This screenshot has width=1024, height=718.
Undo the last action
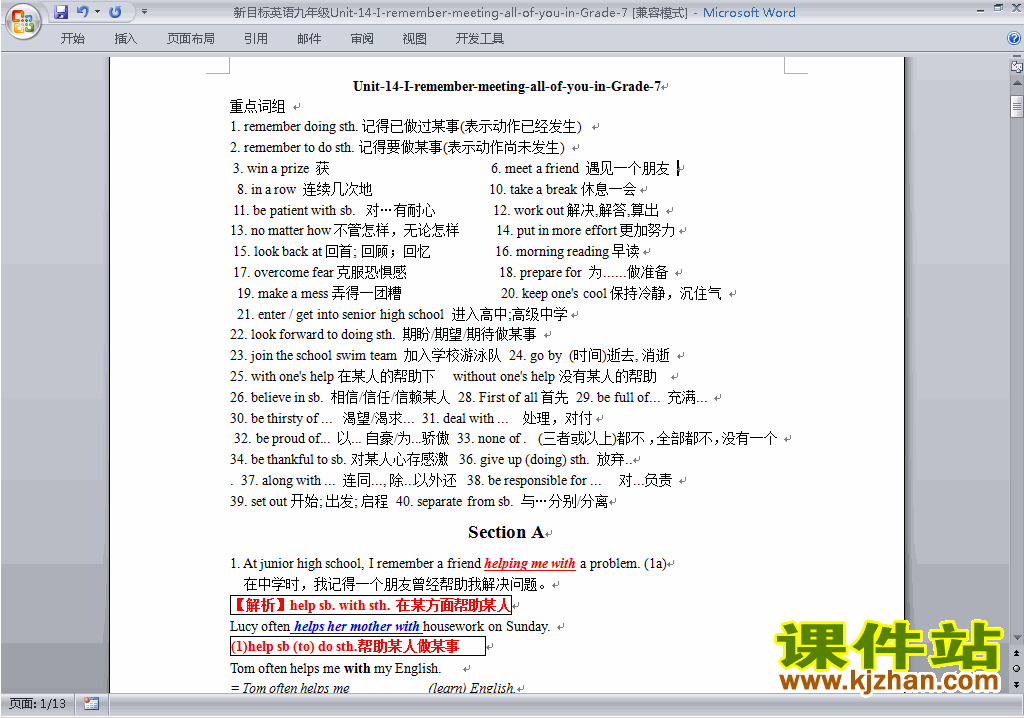(x=82, y=12)
